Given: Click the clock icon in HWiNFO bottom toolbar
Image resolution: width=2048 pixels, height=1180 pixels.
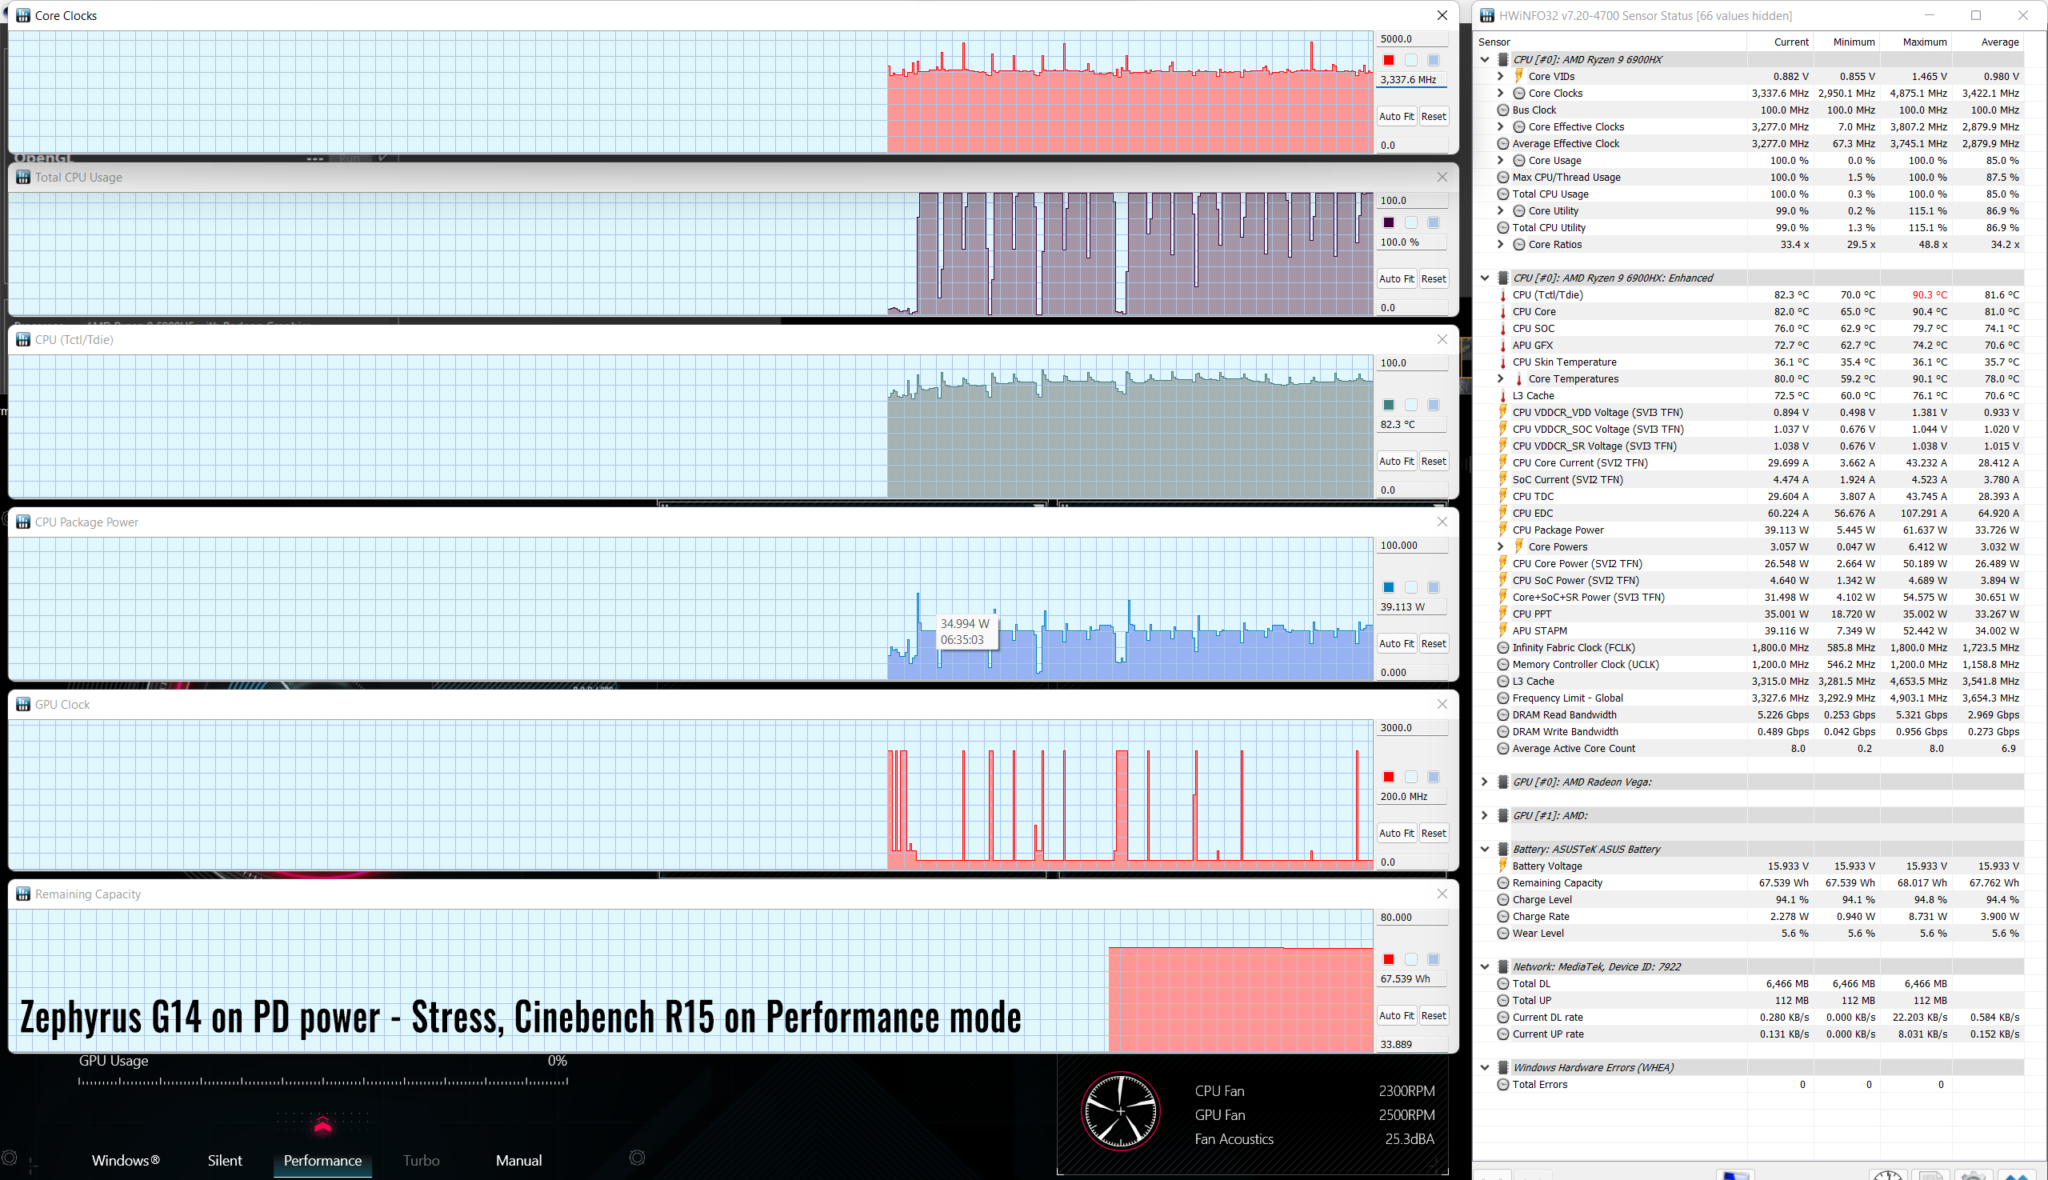Looking at the screenshot, I should (1887, 1175).
